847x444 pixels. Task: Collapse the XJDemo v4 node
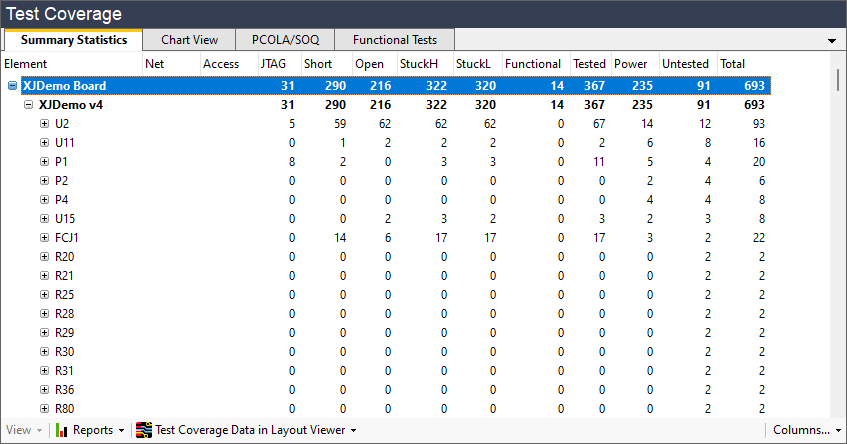28,105
